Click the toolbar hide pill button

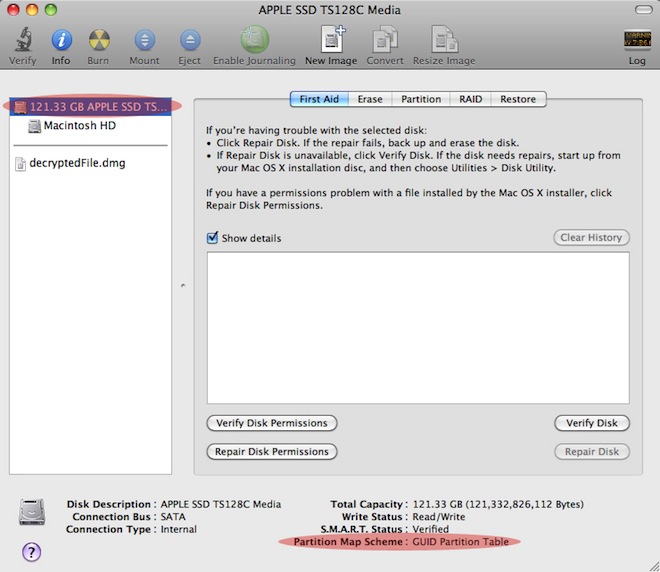[644, 10]
